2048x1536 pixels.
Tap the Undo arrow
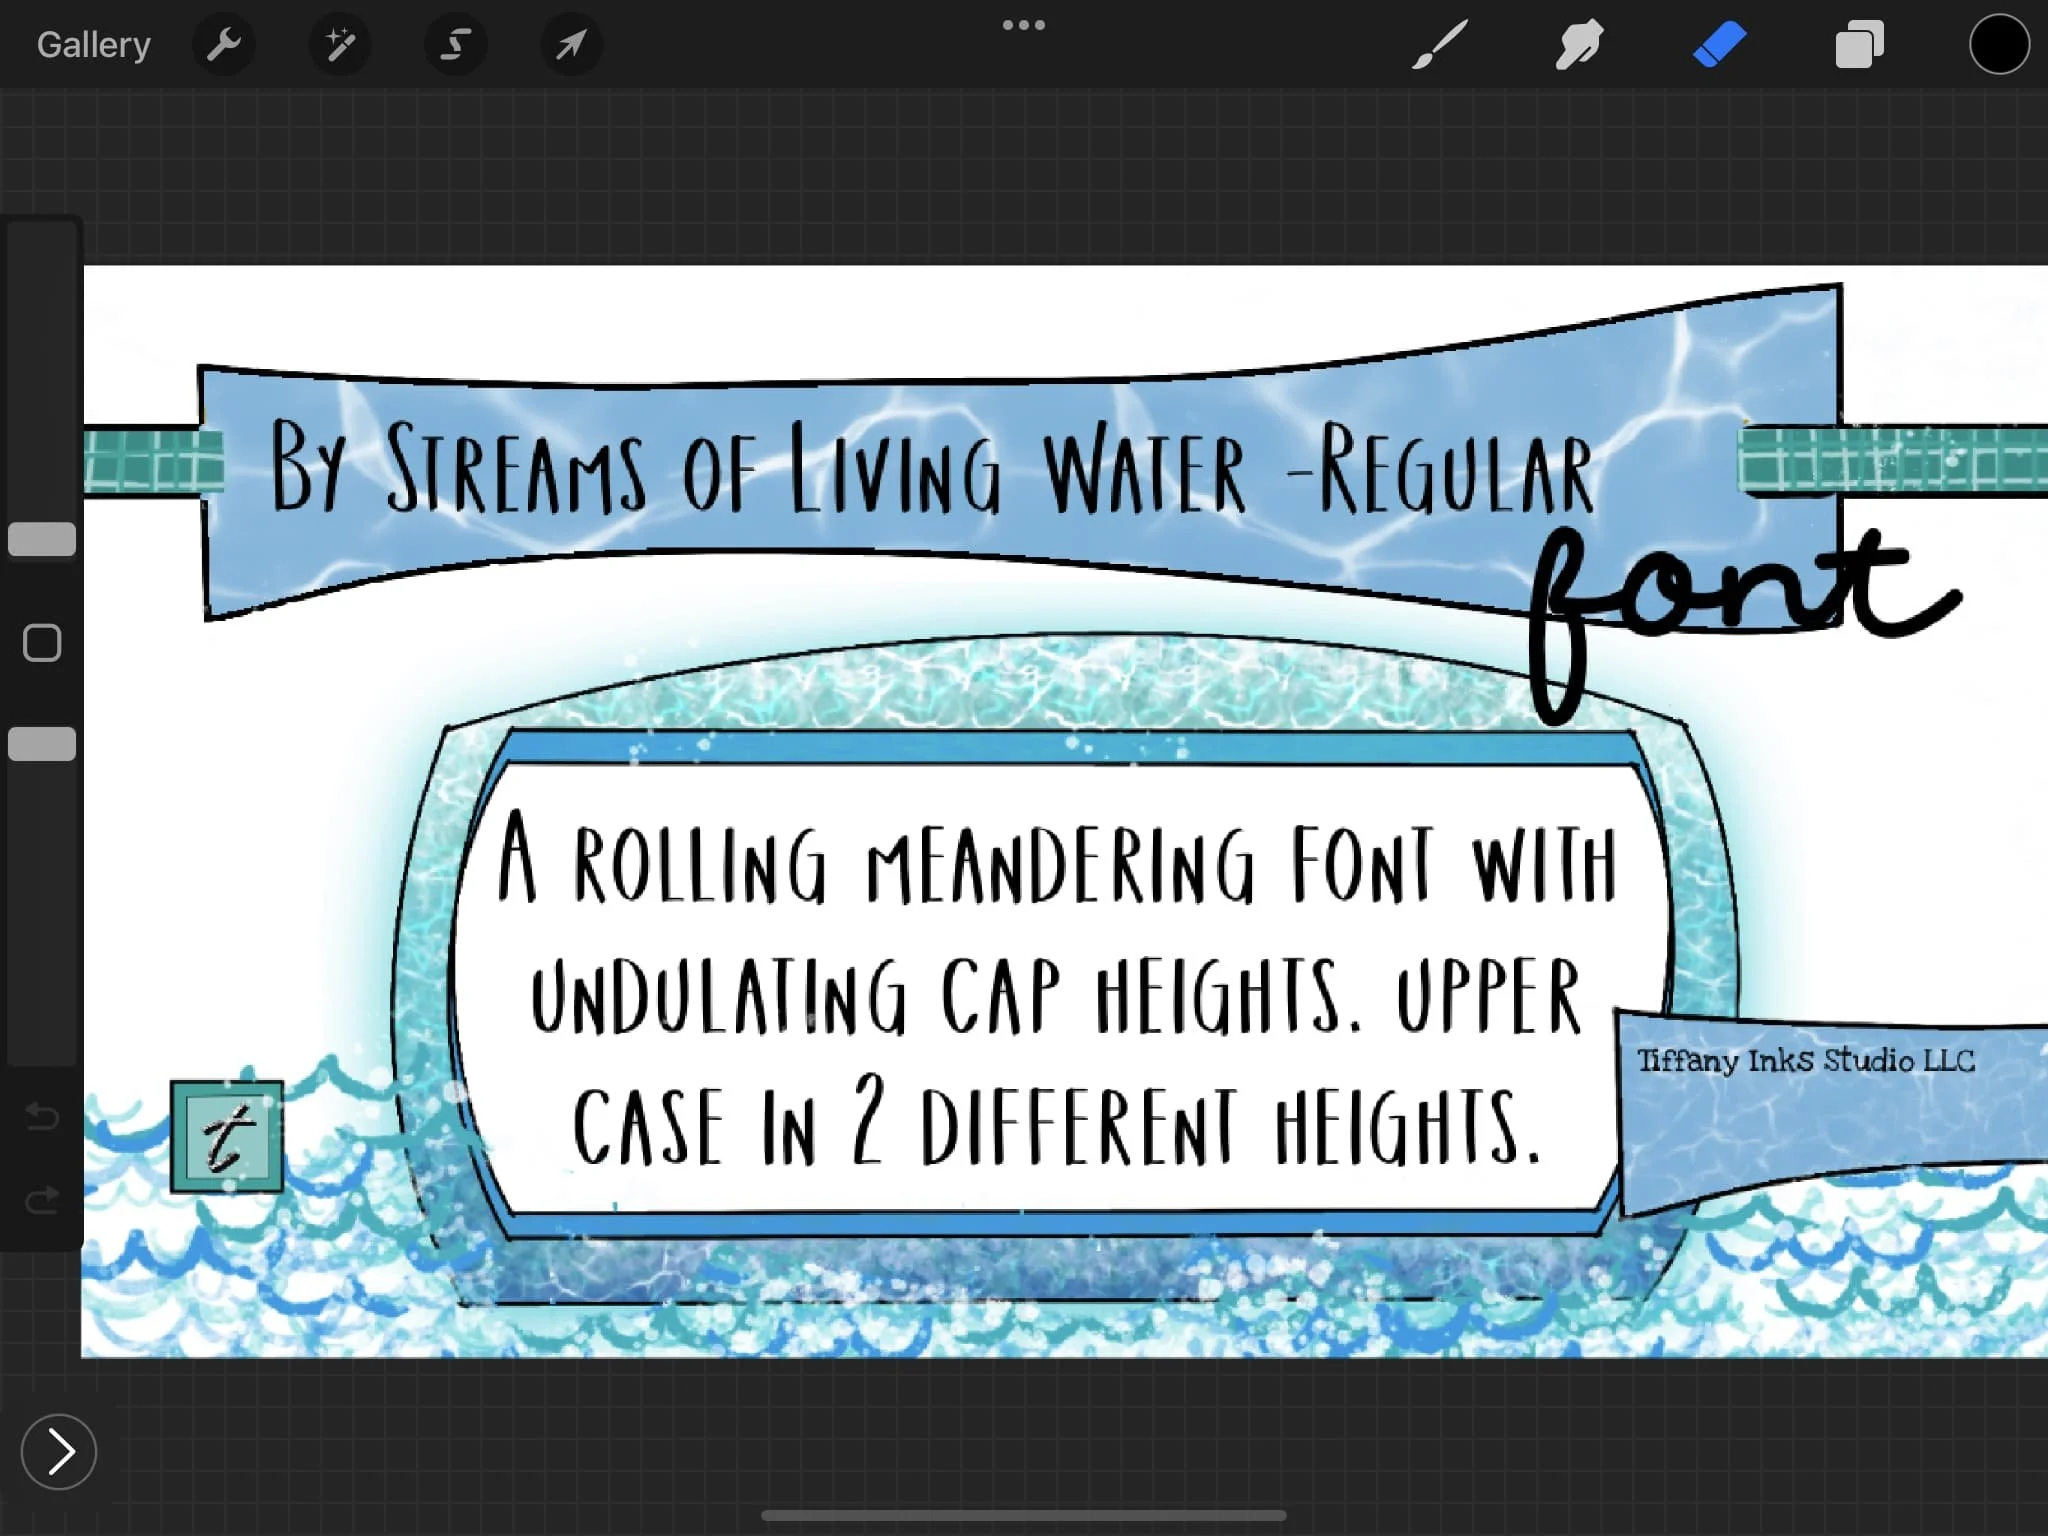pyautogui.click(x=42, y=1118)
